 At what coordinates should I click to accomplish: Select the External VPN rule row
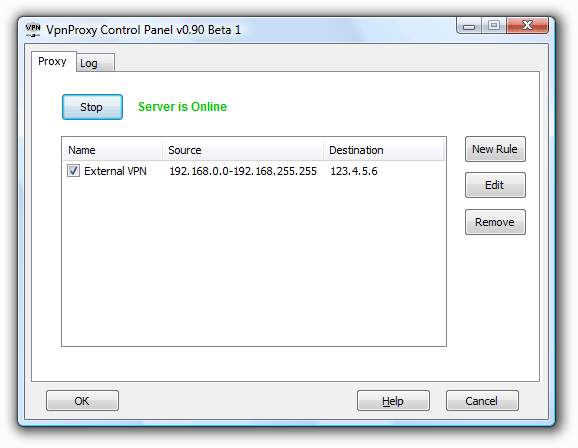click(x=254, y=171)
